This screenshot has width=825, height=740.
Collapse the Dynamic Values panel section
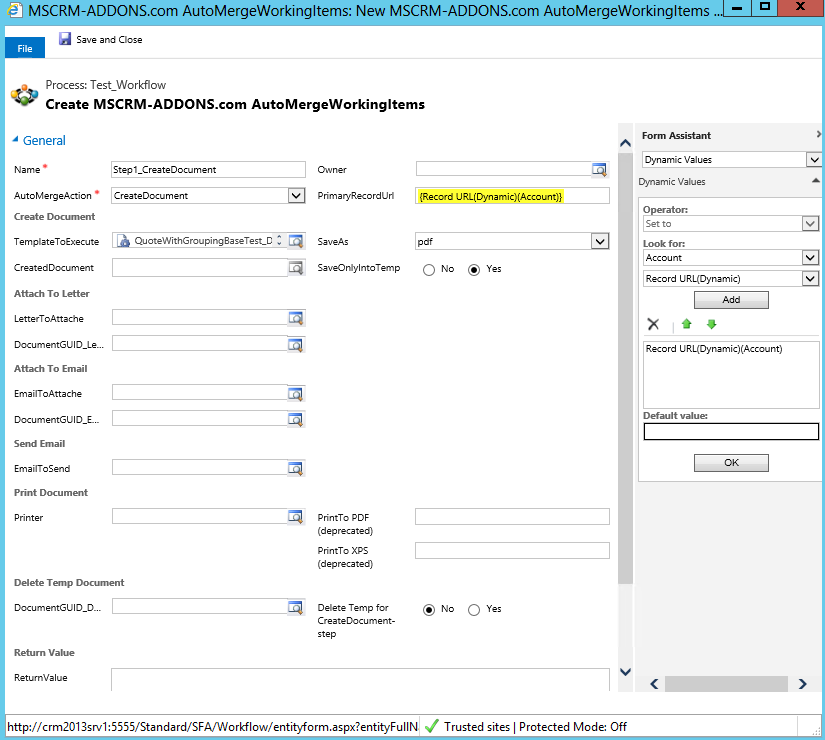tap(816, 181)
